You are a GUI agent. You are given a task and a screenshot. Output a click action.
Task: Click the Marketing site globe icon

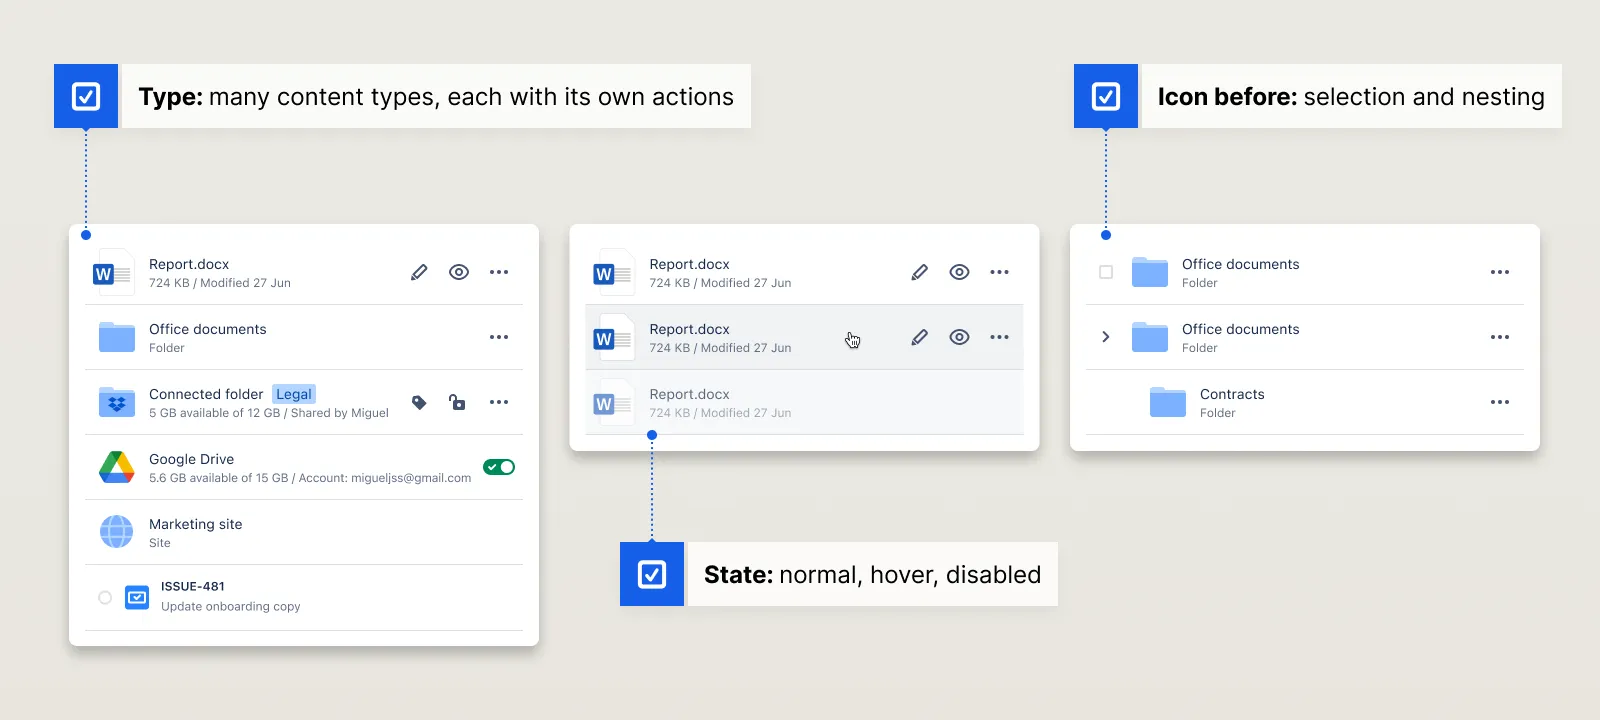117,532
